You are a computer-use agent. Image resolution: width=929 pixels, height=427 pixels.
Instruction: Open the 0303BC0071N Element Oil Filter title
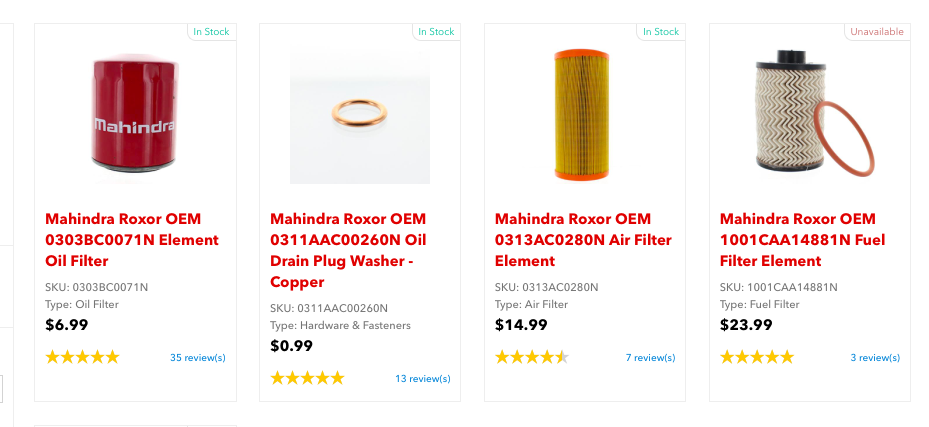[132, 240]
